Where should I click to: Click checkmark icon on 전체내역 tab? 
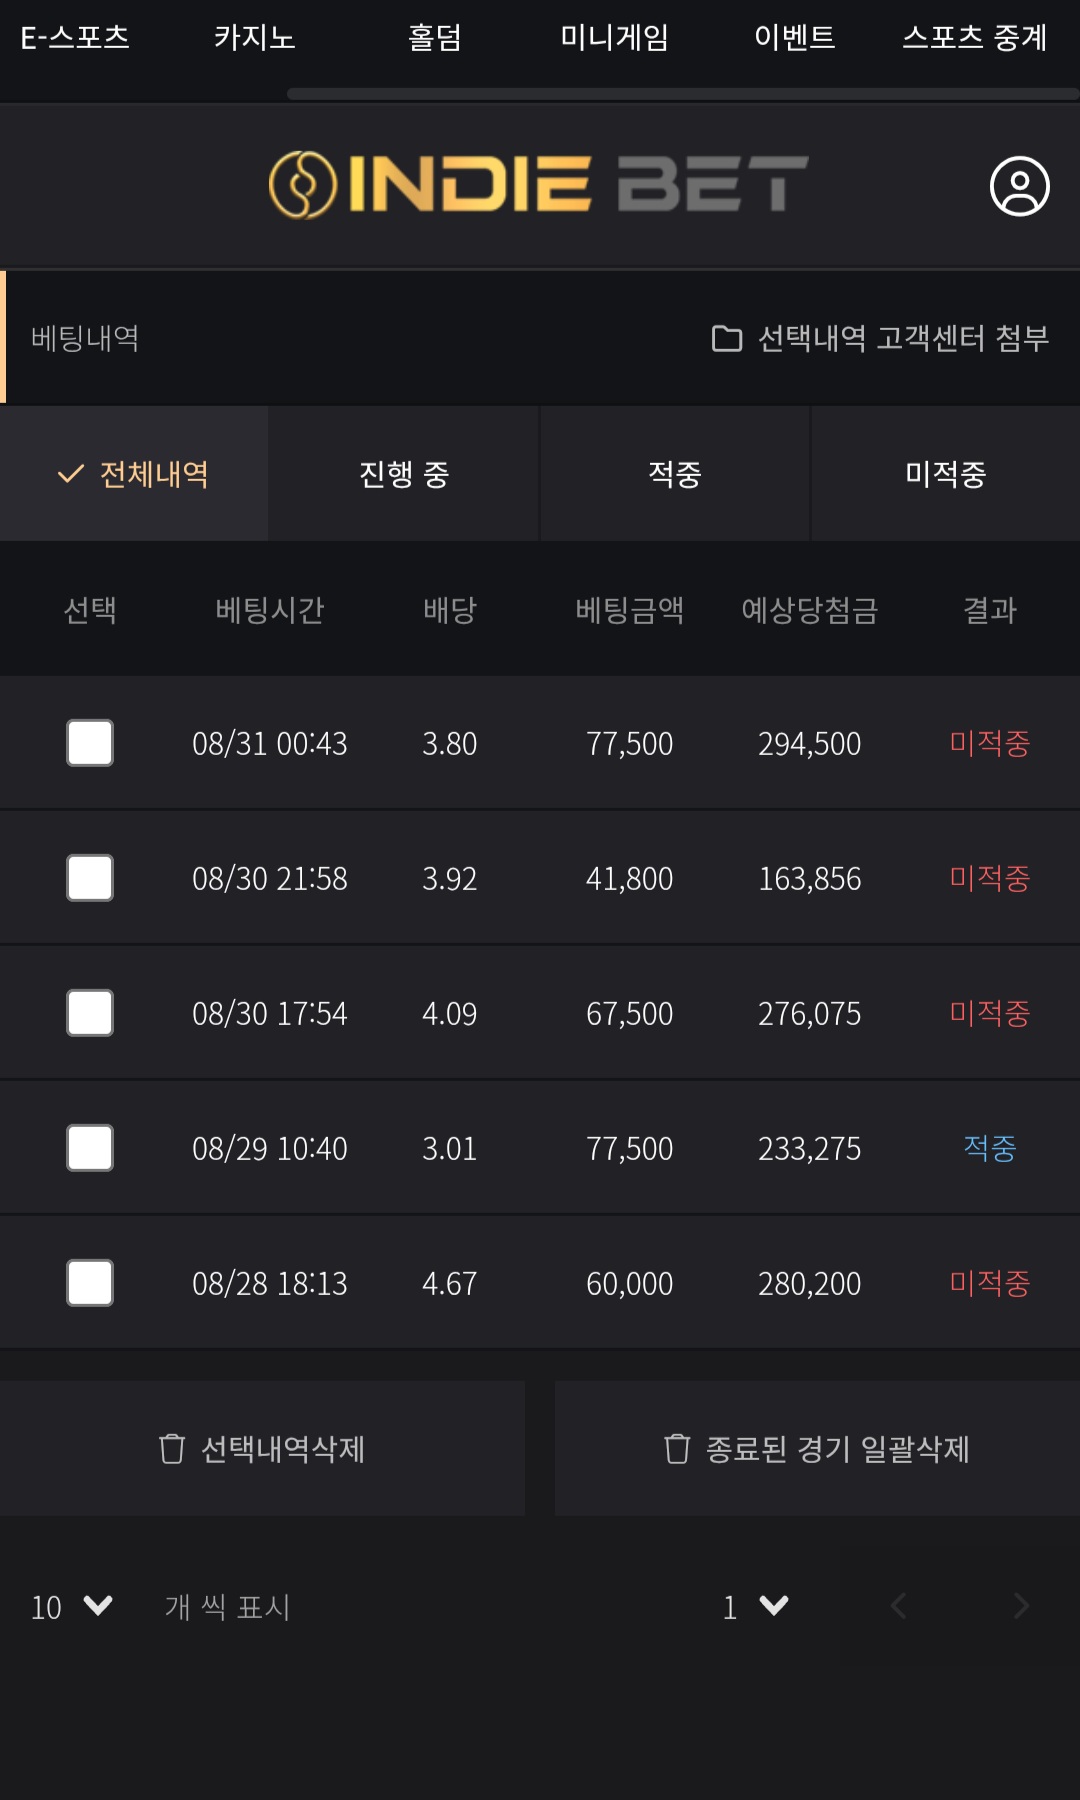coord(70,474)
